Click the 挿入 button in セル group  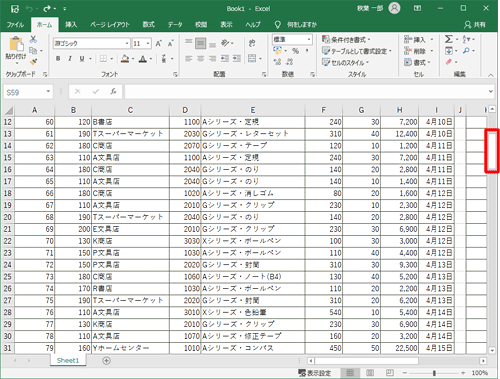pos(419,40)
